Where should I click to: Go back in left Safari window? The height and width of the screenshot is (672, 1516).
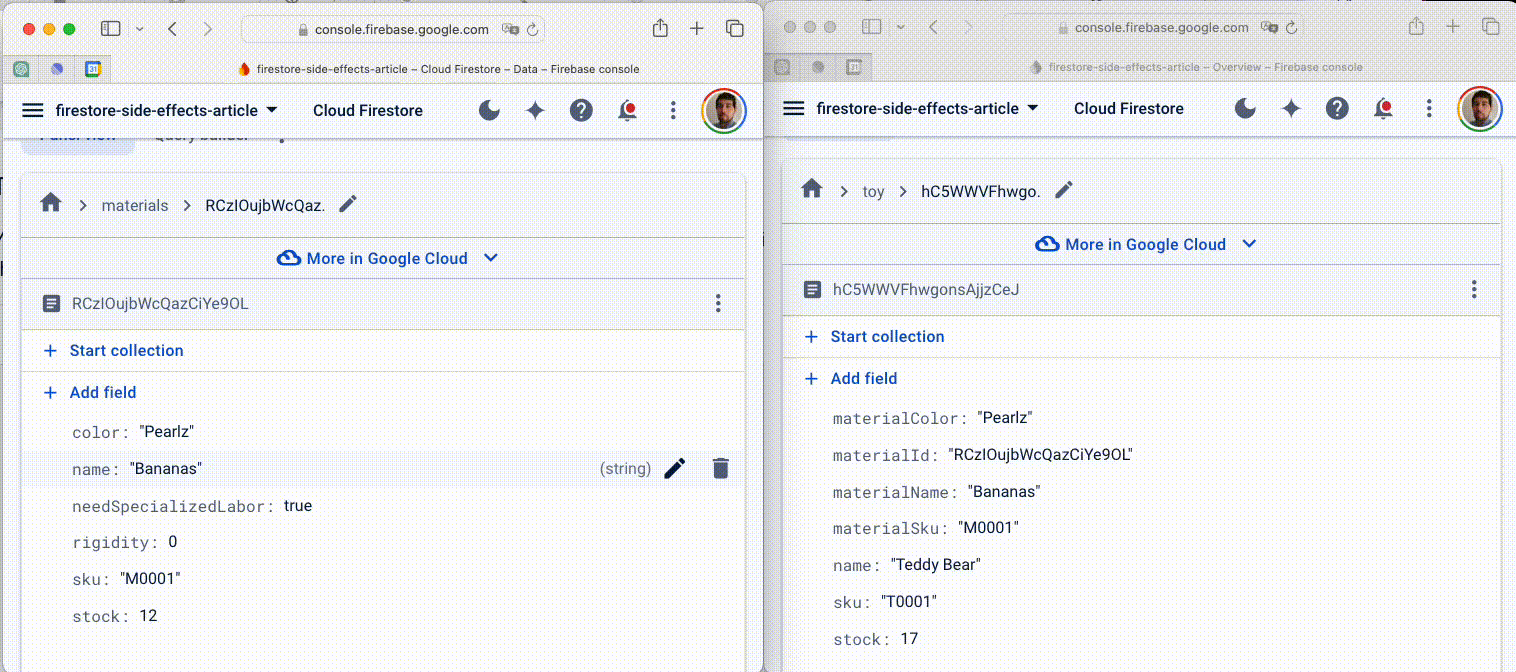[x=172, y=29]
